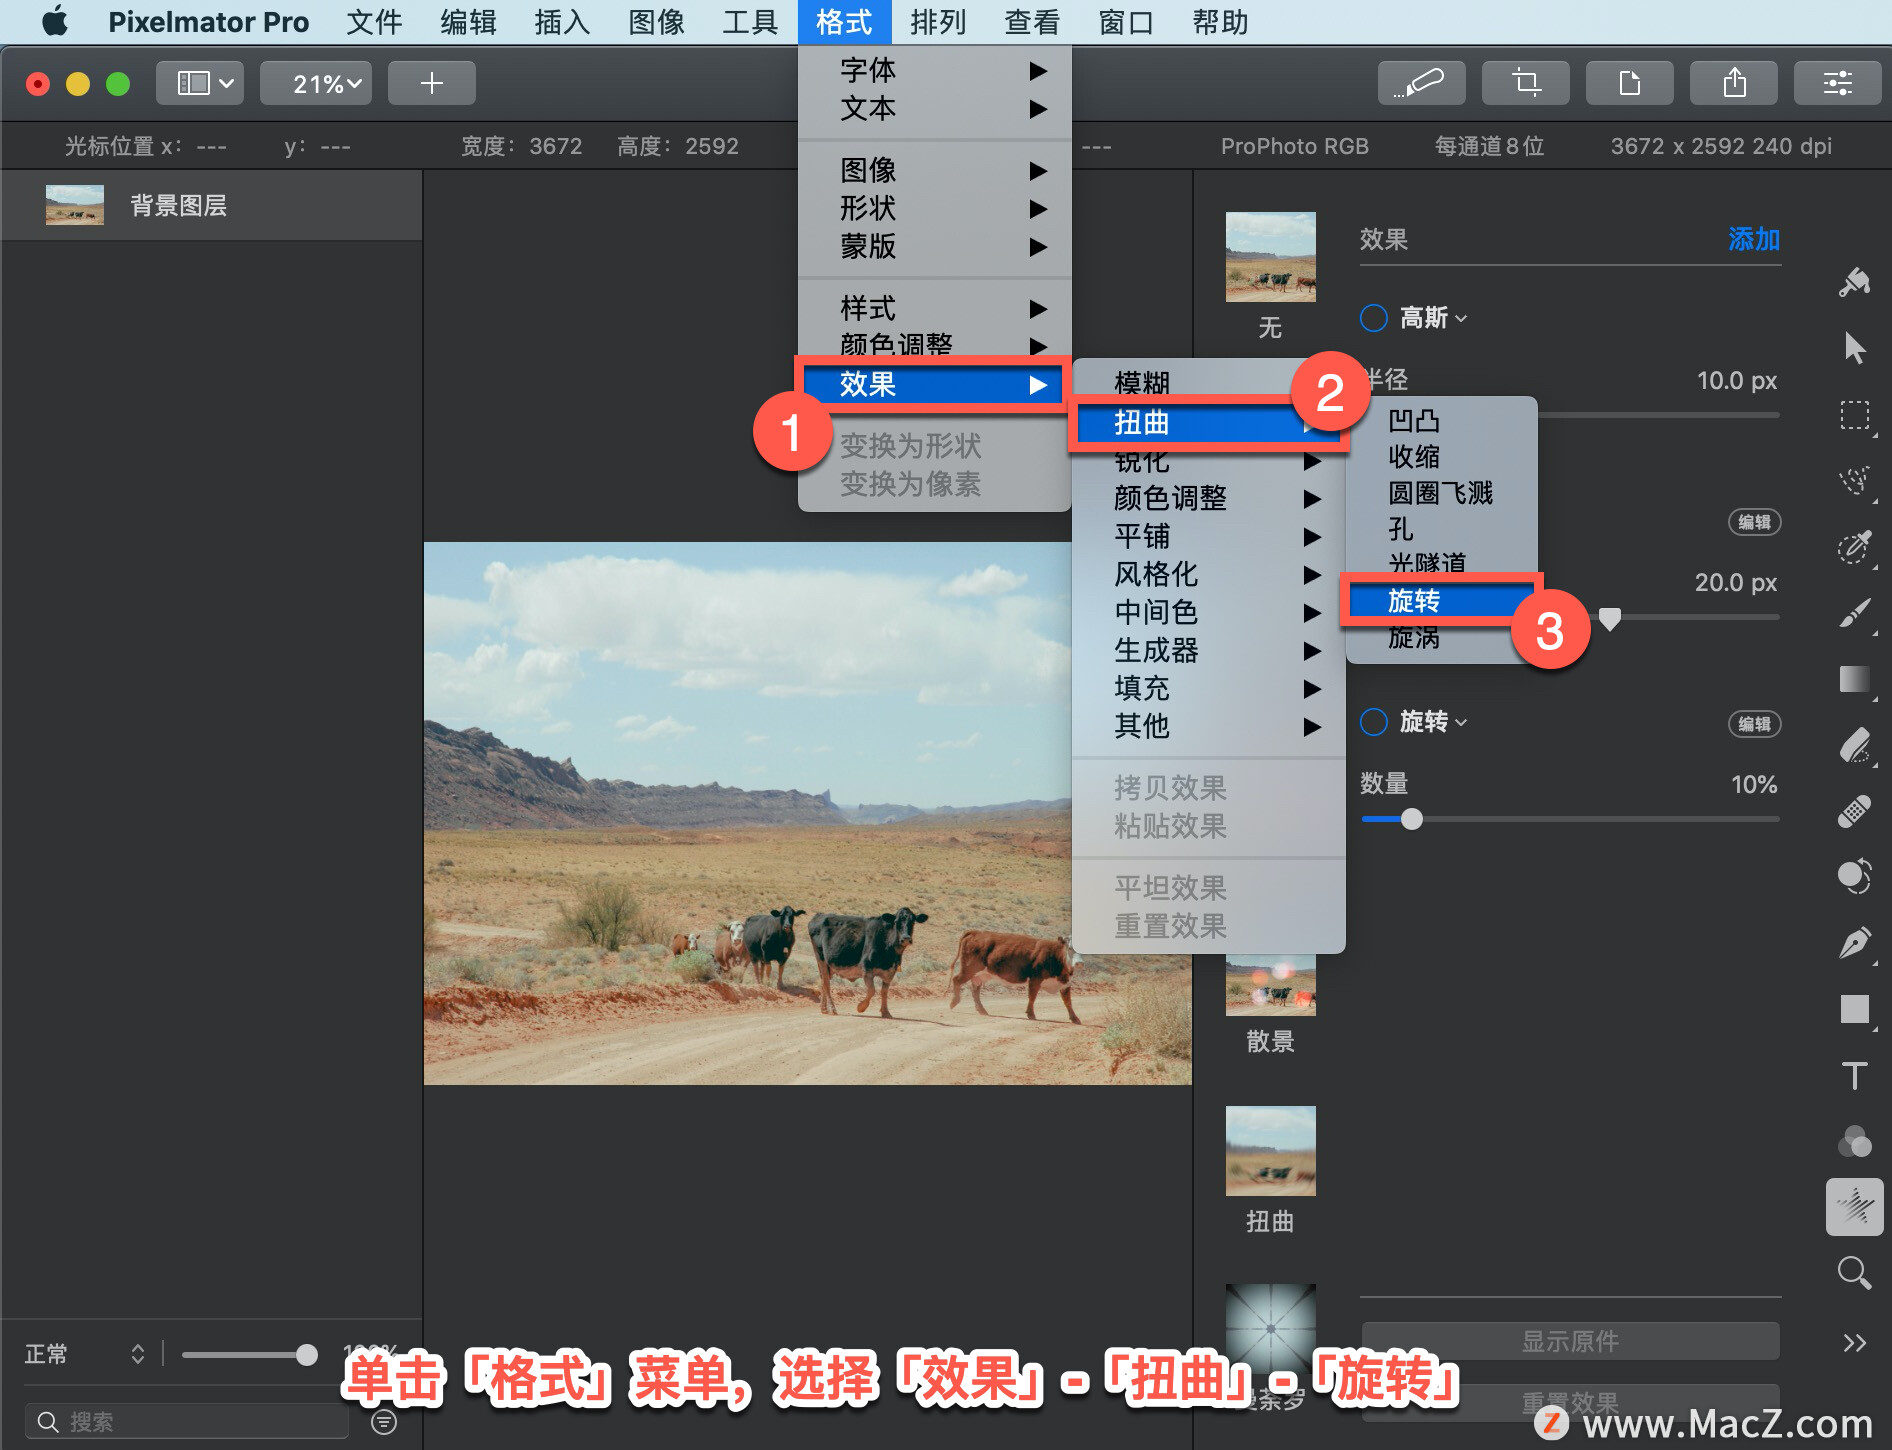Select the active Effects tool
1892x1450 pixels.
pos(1855,1207)
